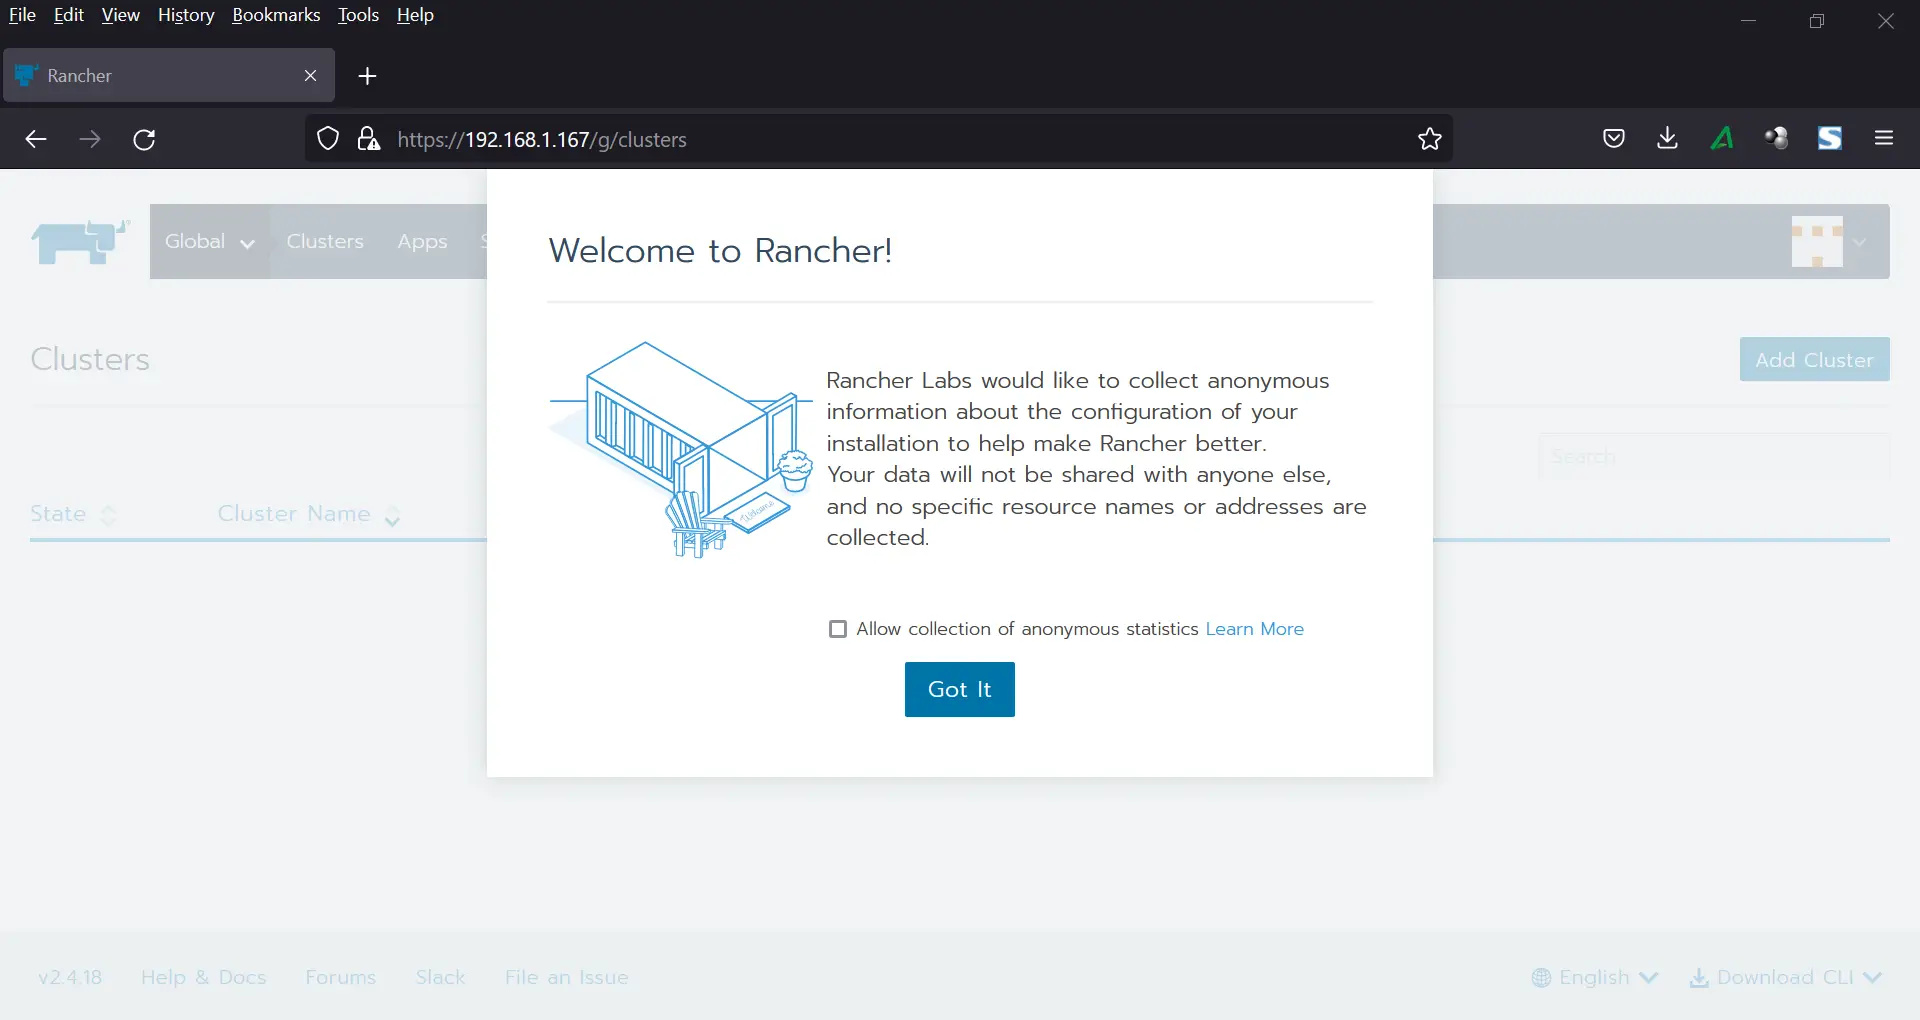The height and width of the screenshot is (1020, 1920).
Task: Close the browser window
Action: pos(1886,21)
